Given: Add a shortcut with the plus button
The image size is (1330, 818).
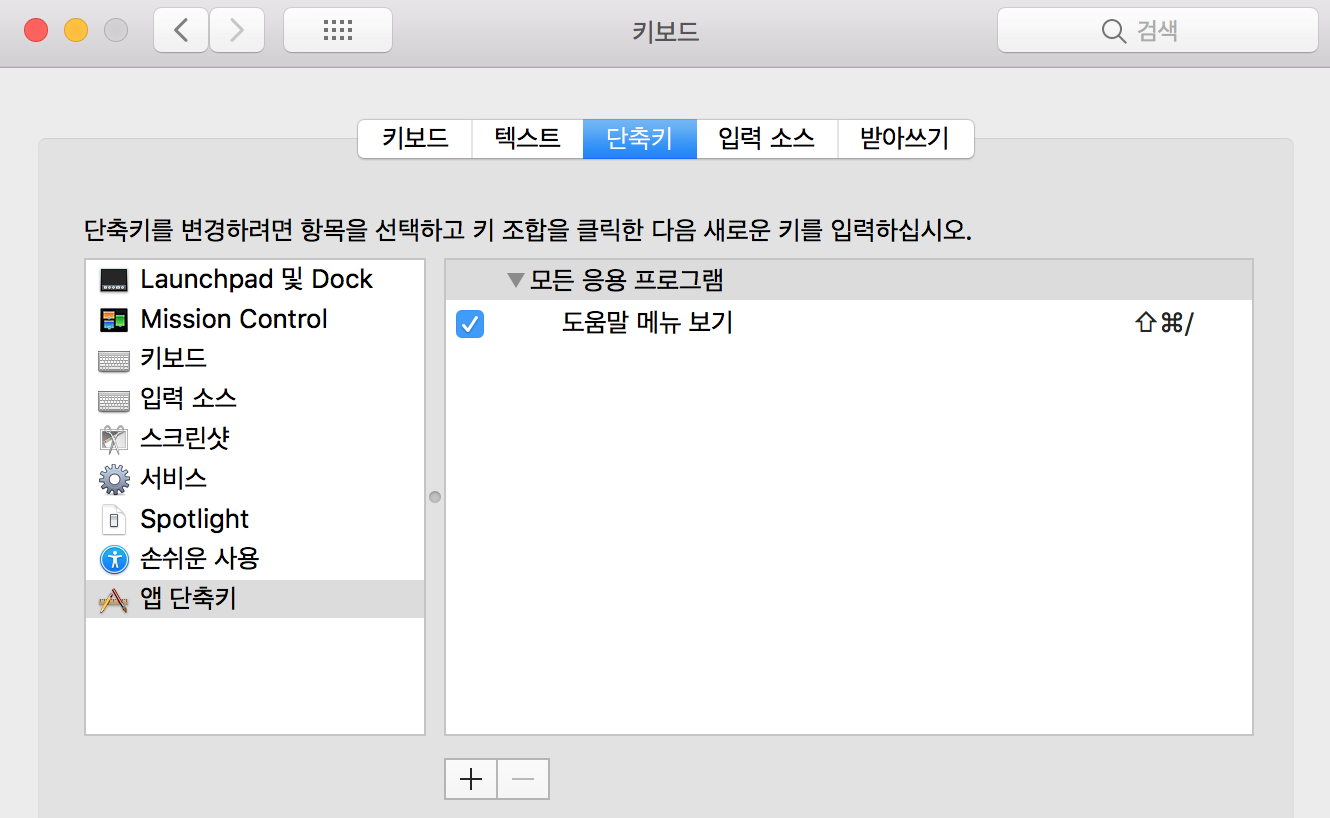Looking at the screenshot, I should click(x=471, y=779).
